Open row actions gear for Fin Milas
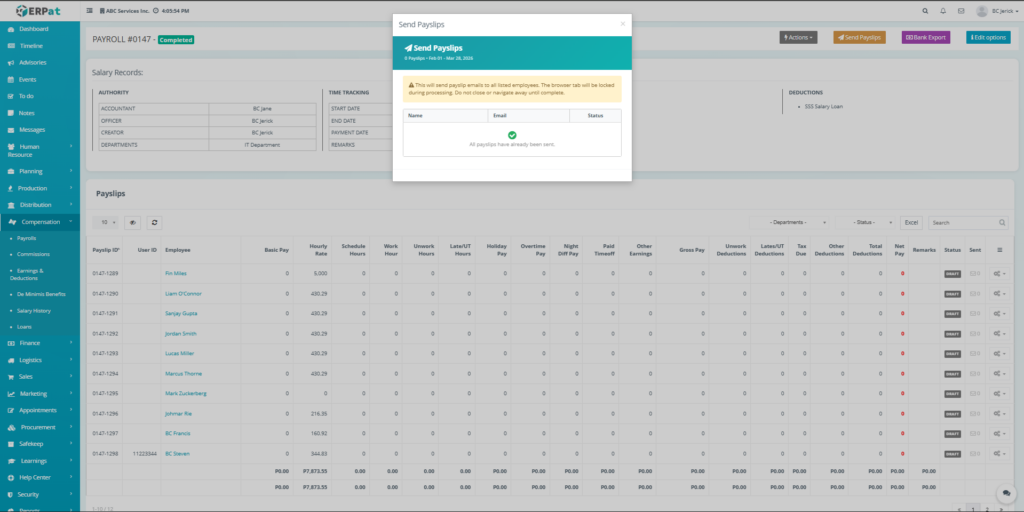The width and height of the screenshot is (1024, 512). tap(1000, 273)
